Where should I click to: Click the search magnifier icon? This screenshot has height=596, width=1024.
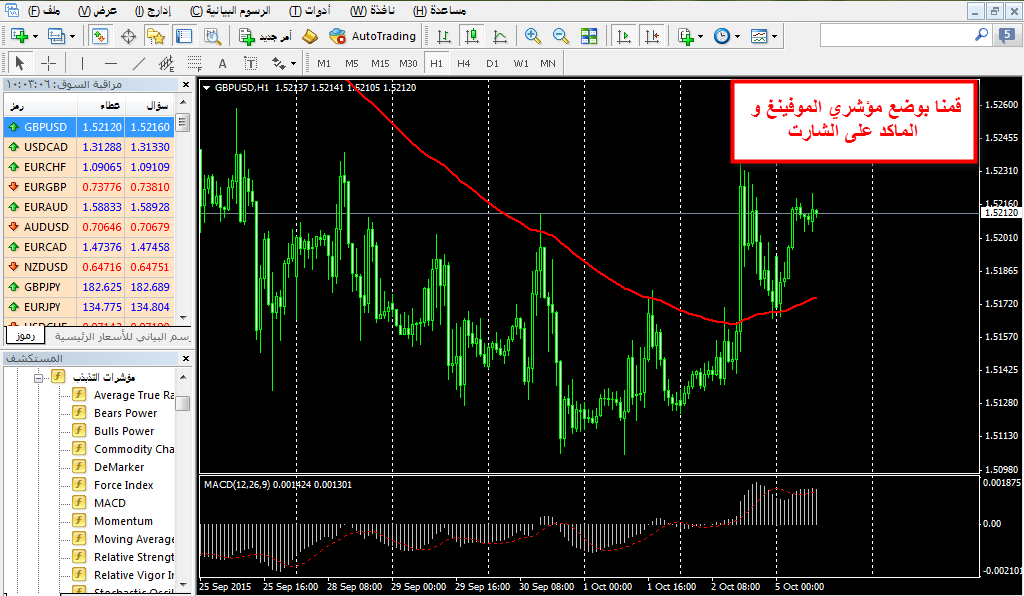point(981,35)
